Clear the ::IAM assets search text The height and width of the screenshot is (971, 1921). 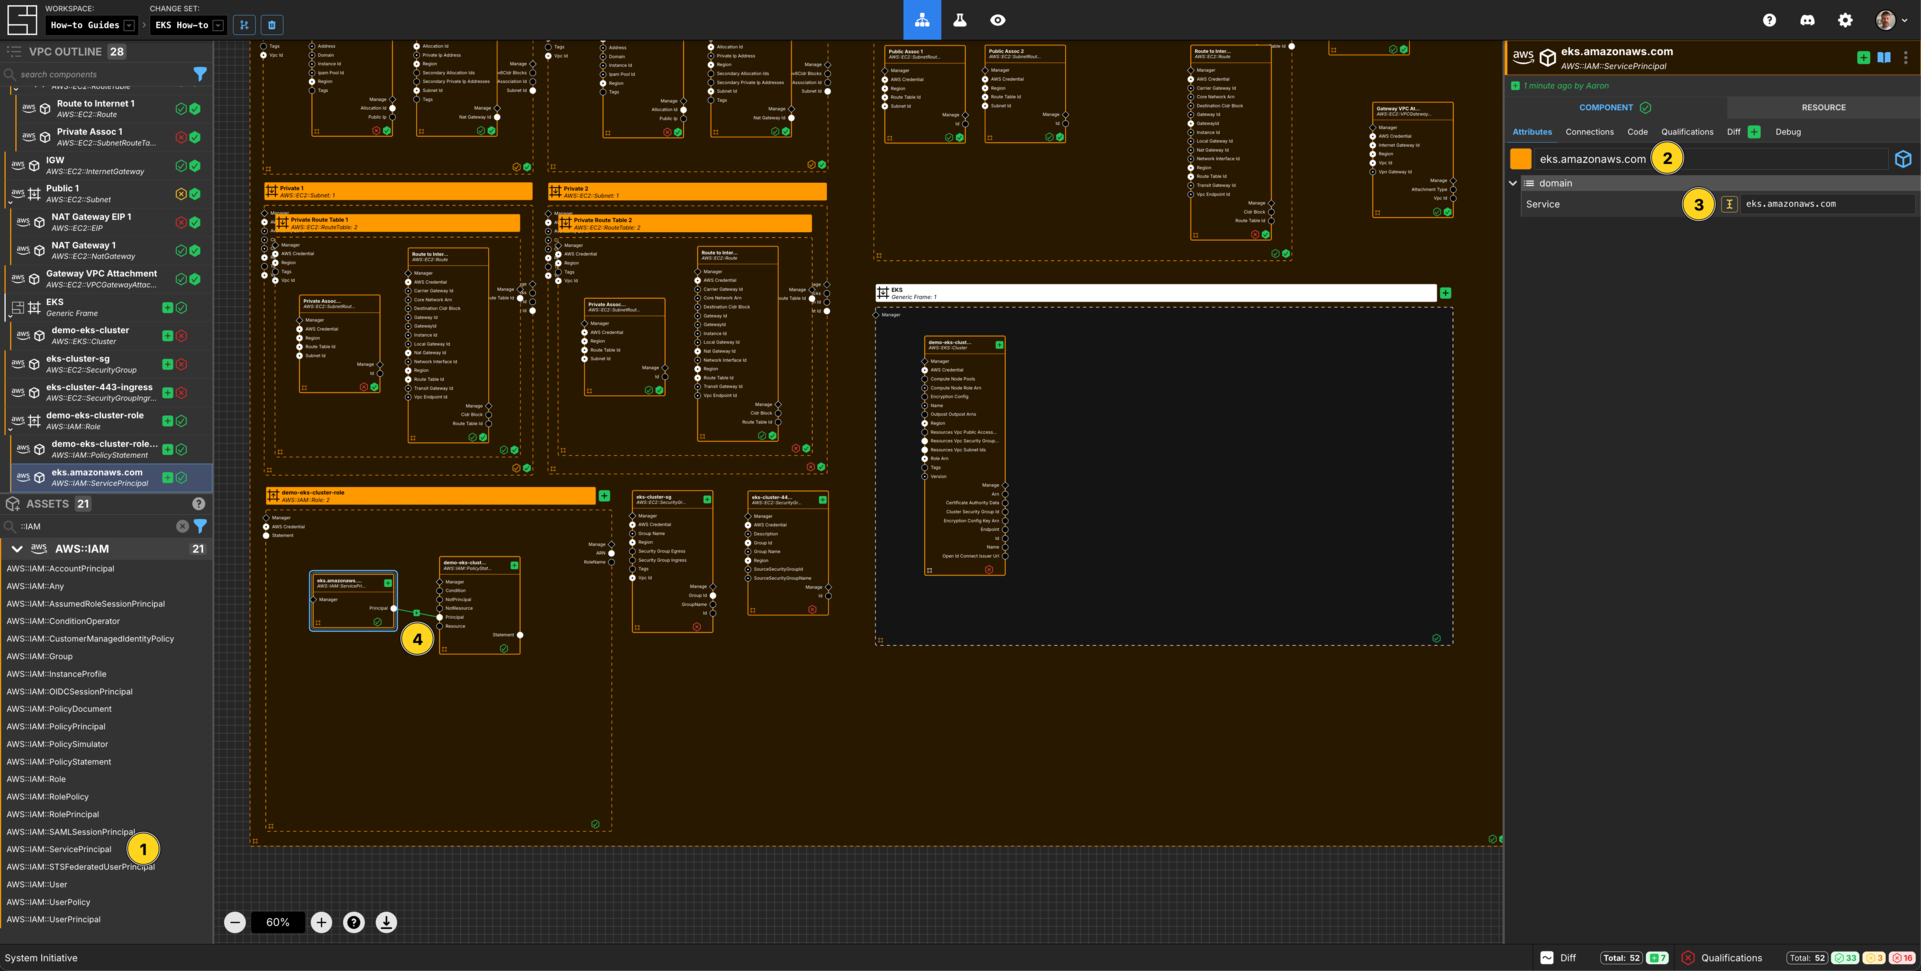pyautogui.click(x=182, y=526)
